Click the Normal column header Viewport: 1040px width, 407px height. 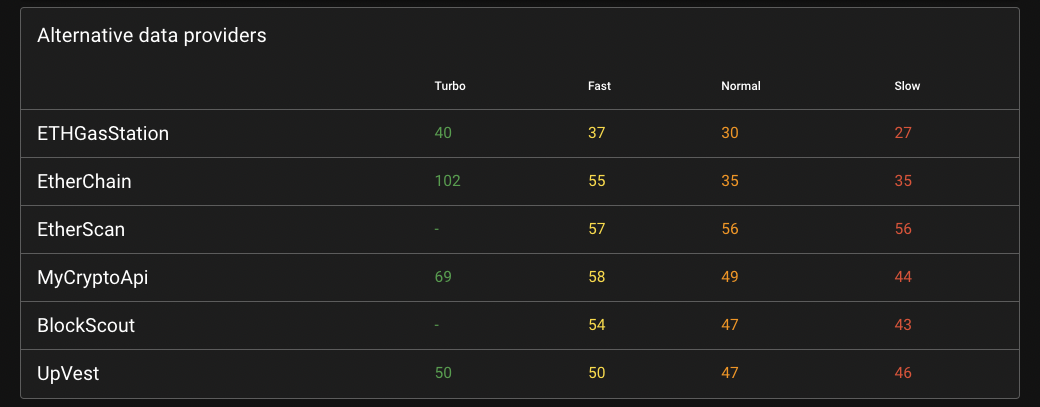(x=740, y=86)
